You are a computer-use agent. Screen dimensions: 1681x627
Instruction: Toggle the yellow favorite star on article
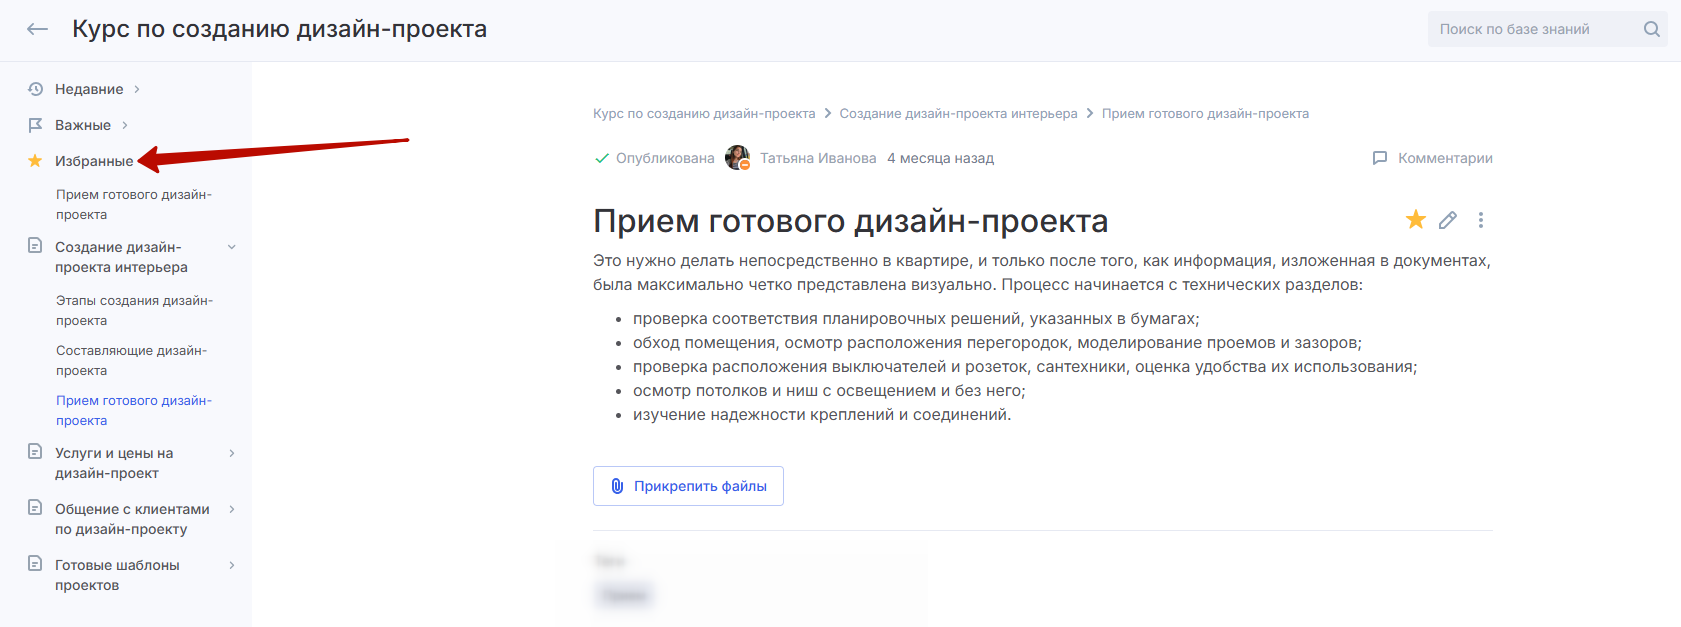click(x=1415, y=220)
